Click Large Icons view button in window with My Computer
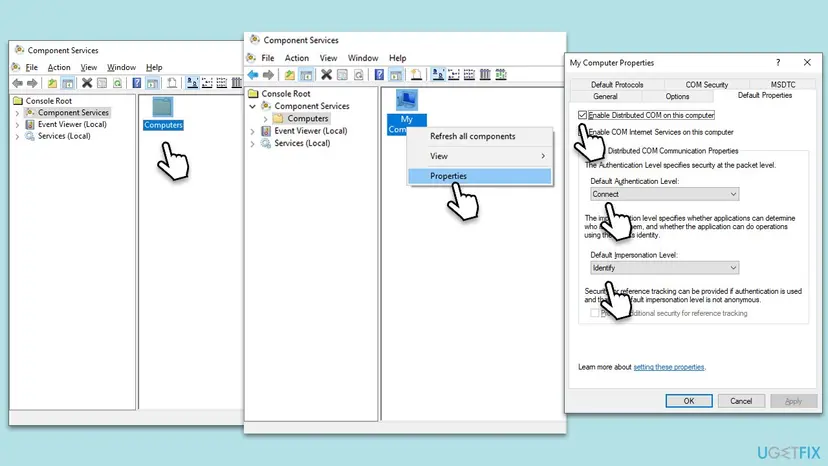 [438, 74]
